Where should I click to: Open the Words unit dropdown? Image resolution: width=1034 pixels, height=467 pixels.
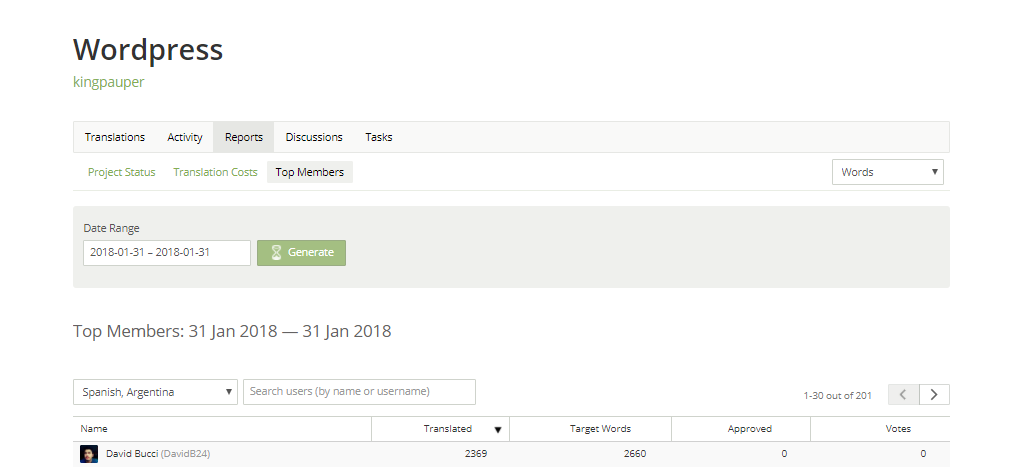click(x=888, y=172)
